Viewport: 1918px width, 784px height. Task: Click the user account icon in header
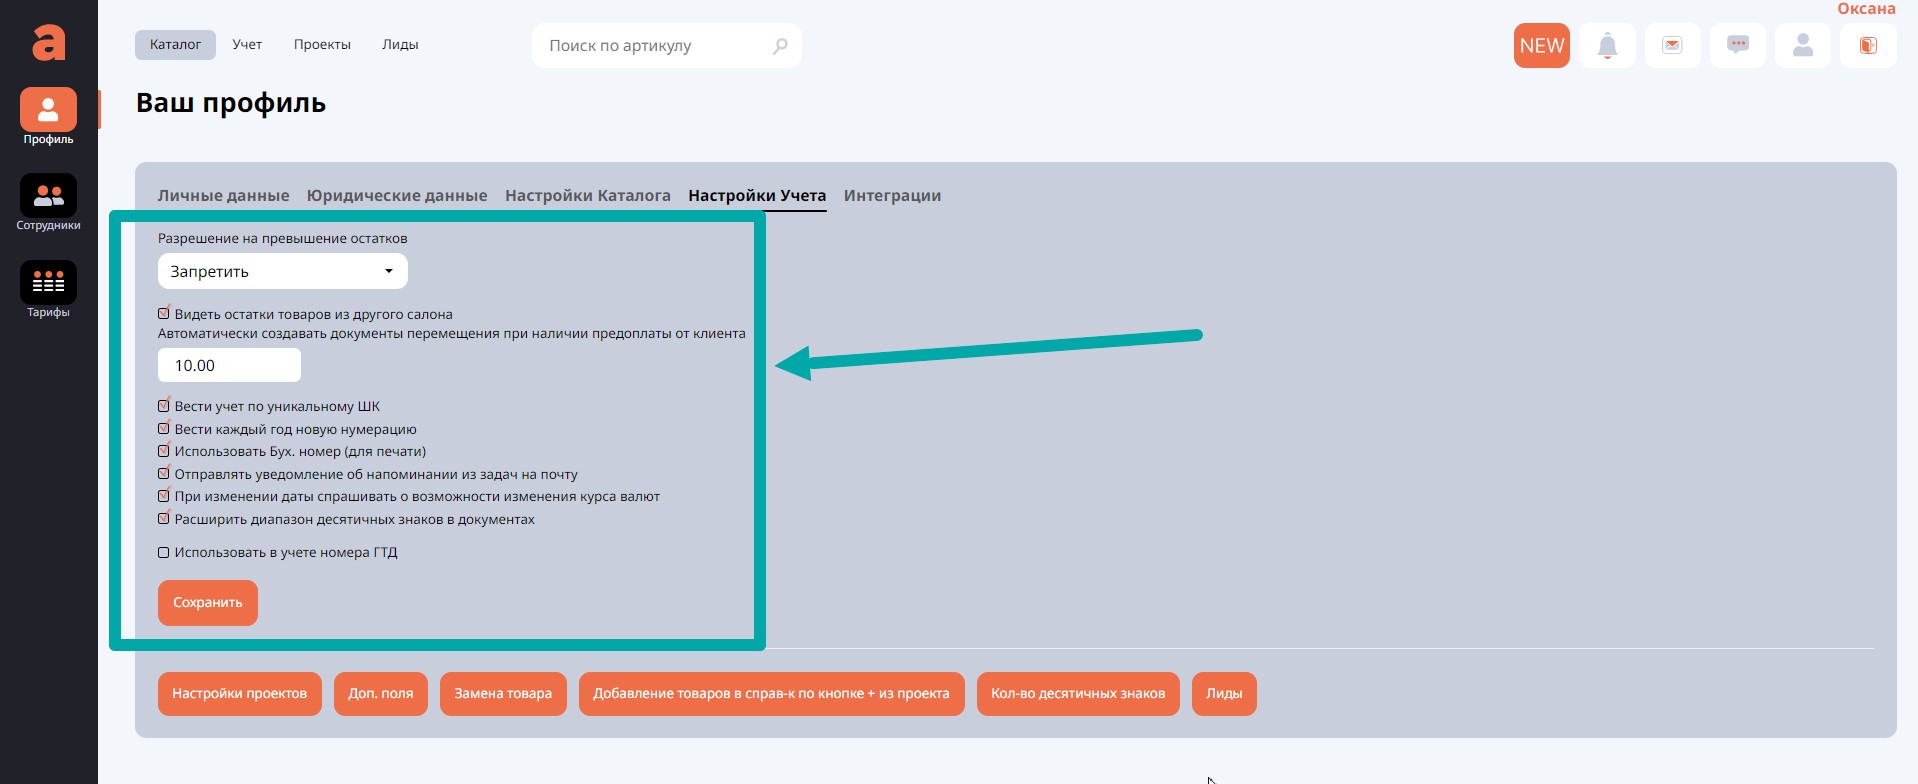point(1802,46)
